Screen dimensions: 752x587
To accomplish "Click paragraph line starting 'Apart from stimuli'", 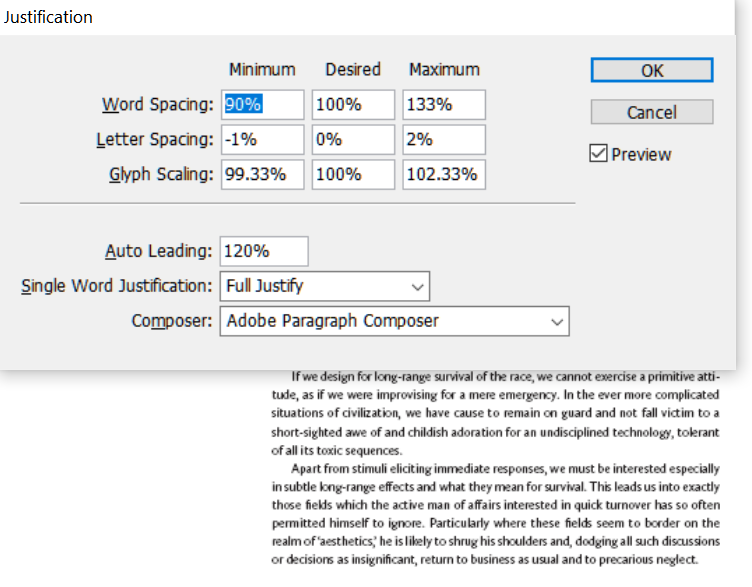I will (505, 469).
